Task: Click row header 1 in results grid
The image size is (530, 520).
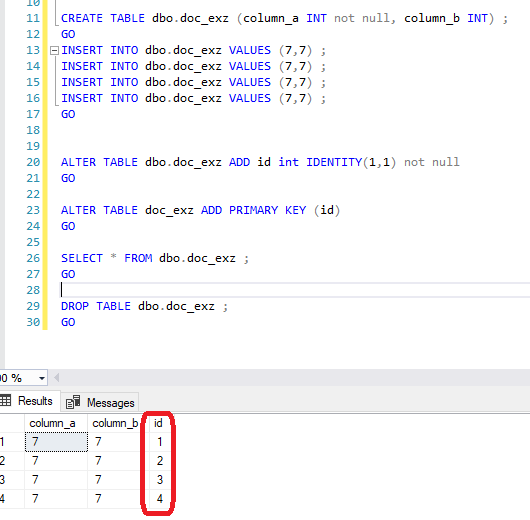Action: pos(11,442)
